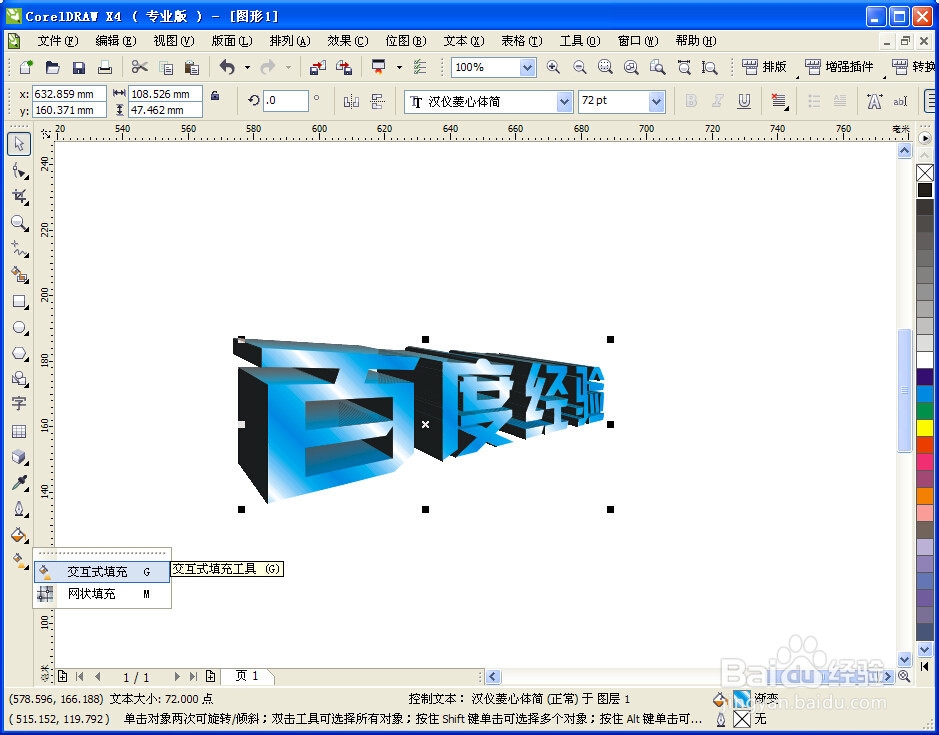
Task: Click the Print icon
Action: (x=105, y=67)
